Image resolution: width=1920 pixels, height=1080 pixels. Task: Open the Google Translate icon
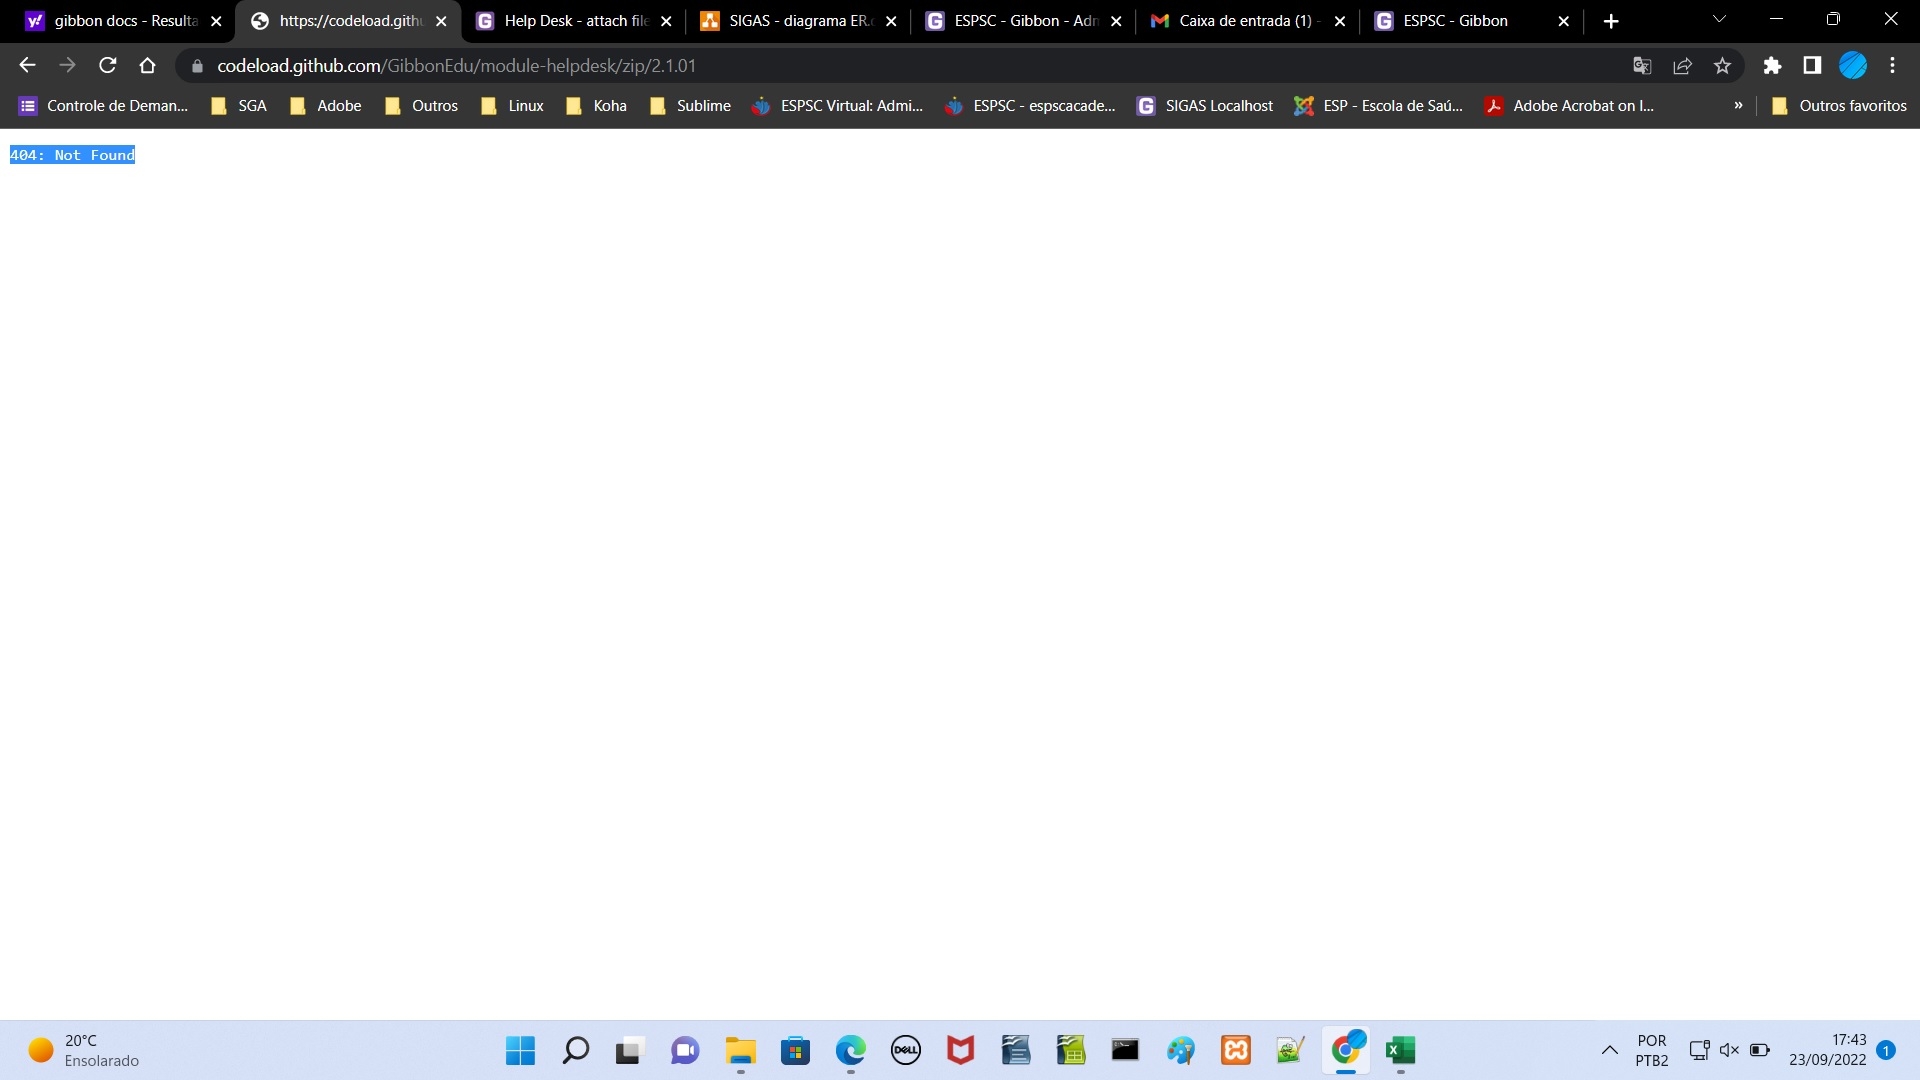tap(1642, 66)
